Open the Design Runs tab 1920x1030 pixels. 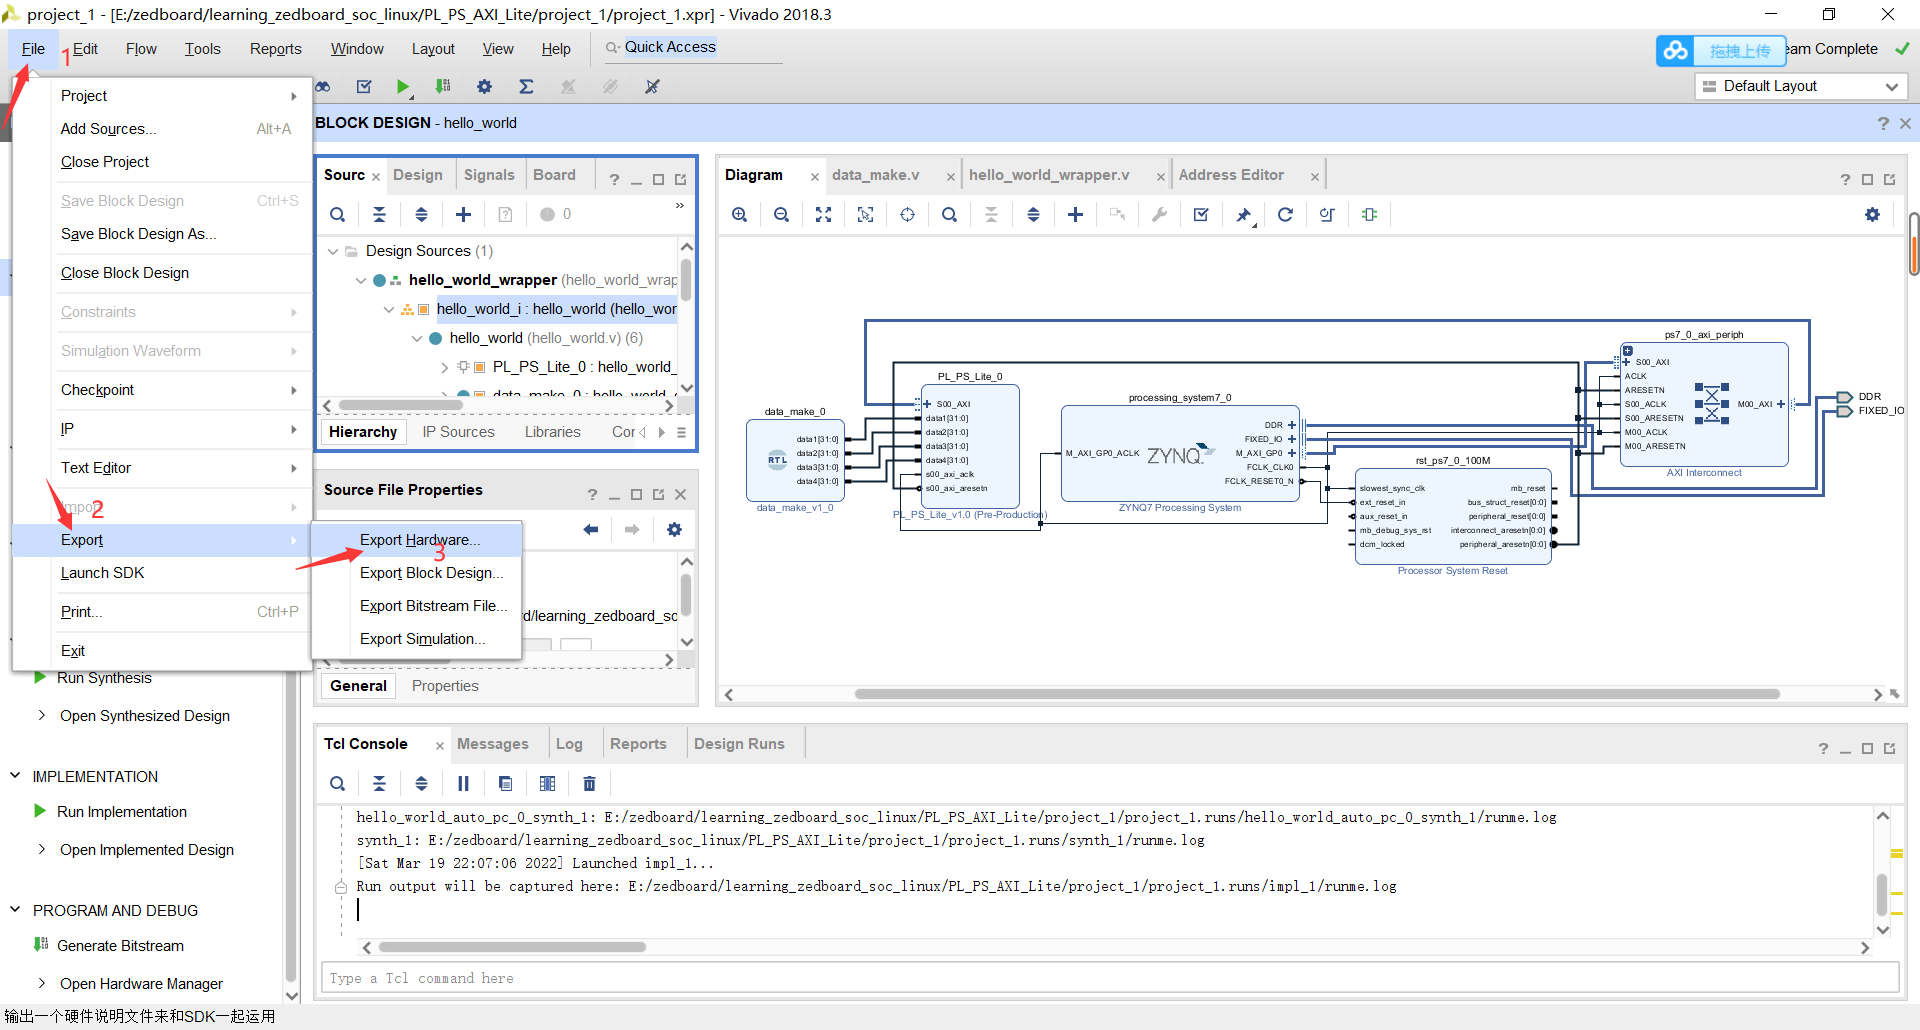(x=739, y=744)
